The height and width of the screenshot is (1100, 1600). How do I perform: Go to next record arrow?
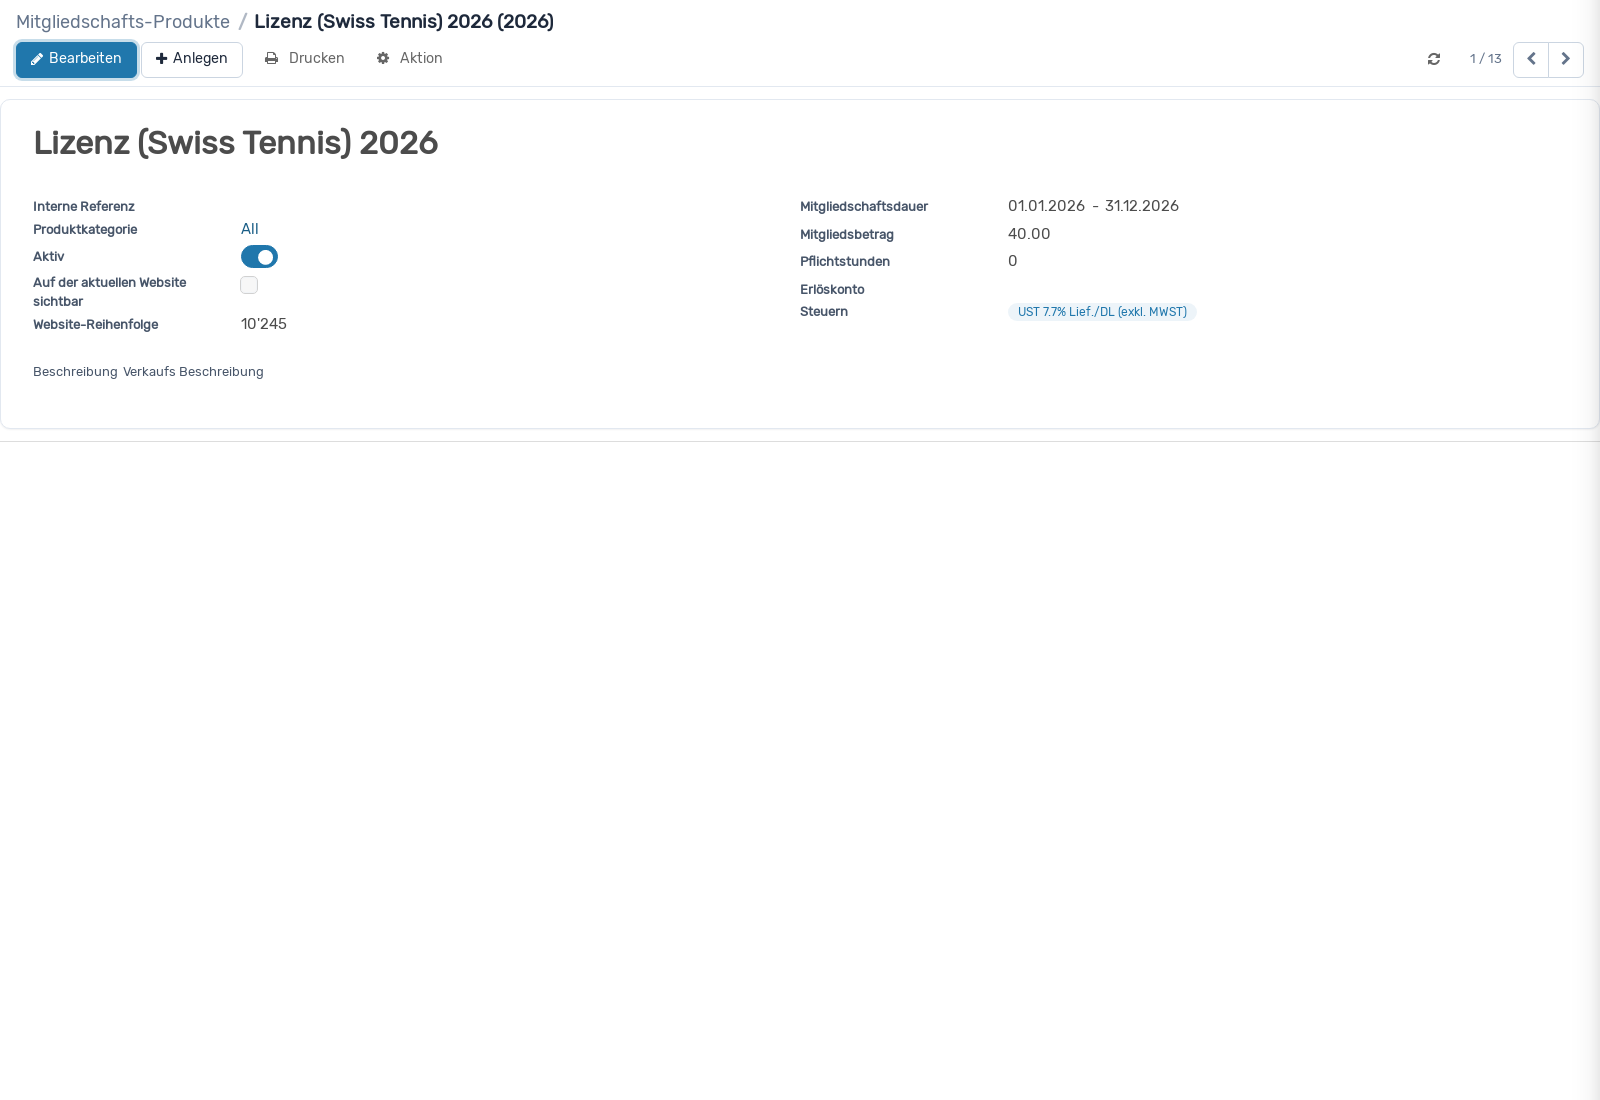(x=1566, y=60)
